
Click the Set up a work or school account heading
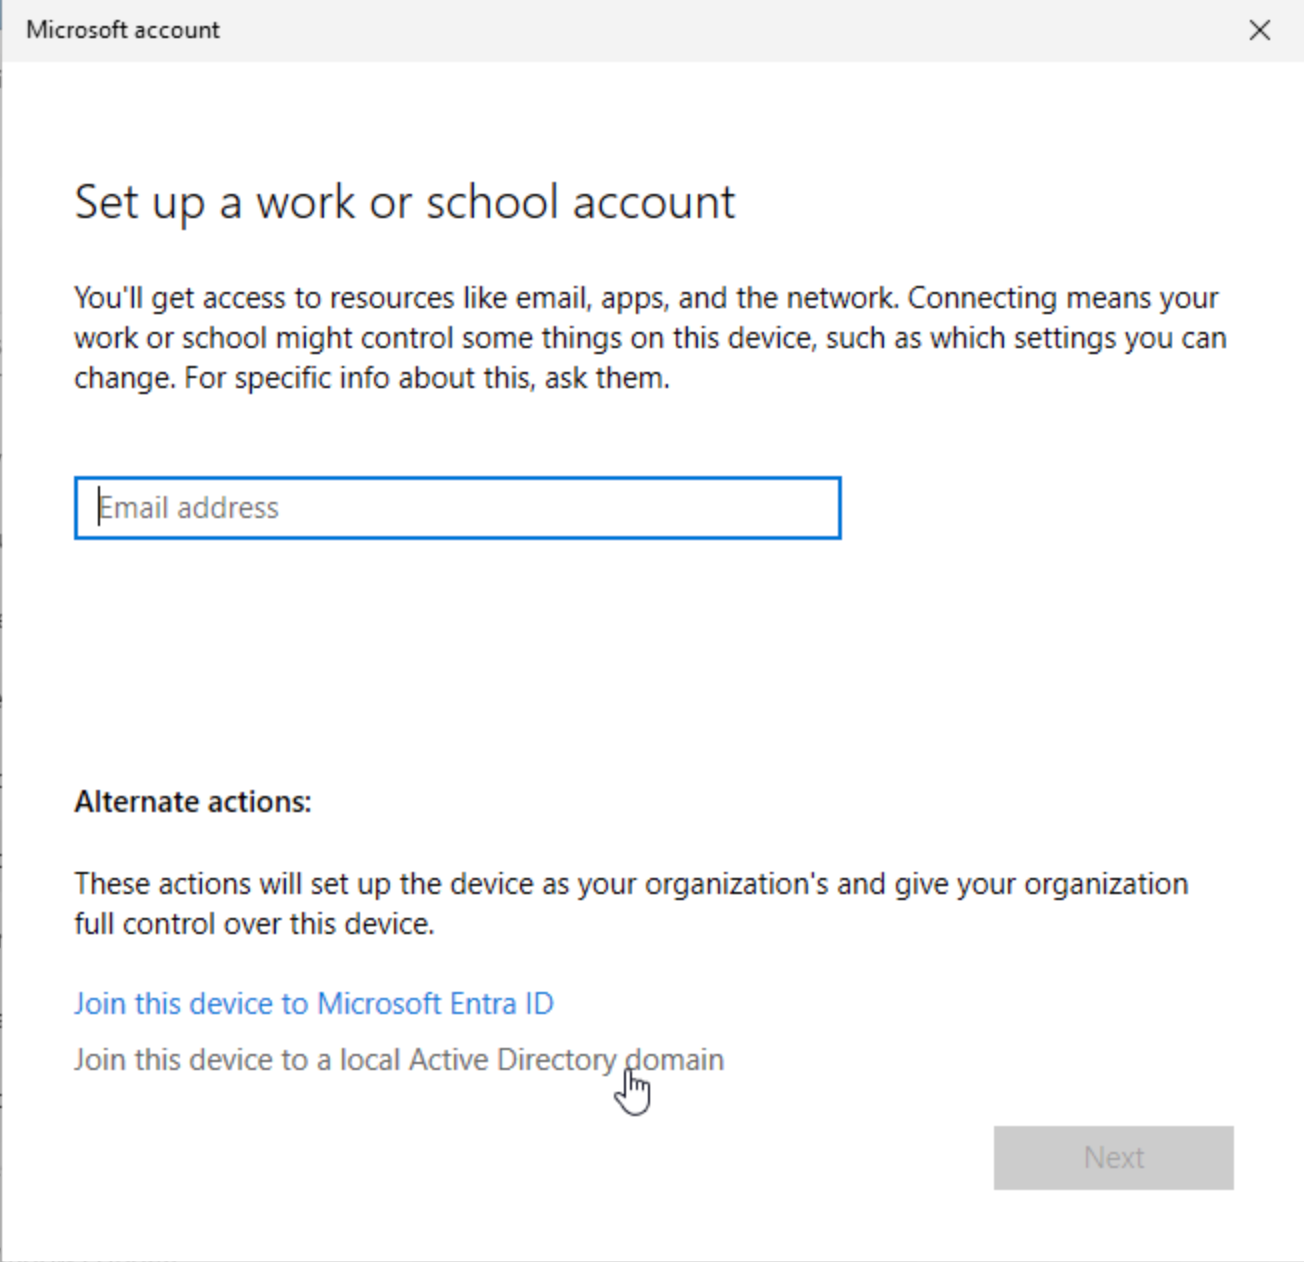(x=404, y=202)
